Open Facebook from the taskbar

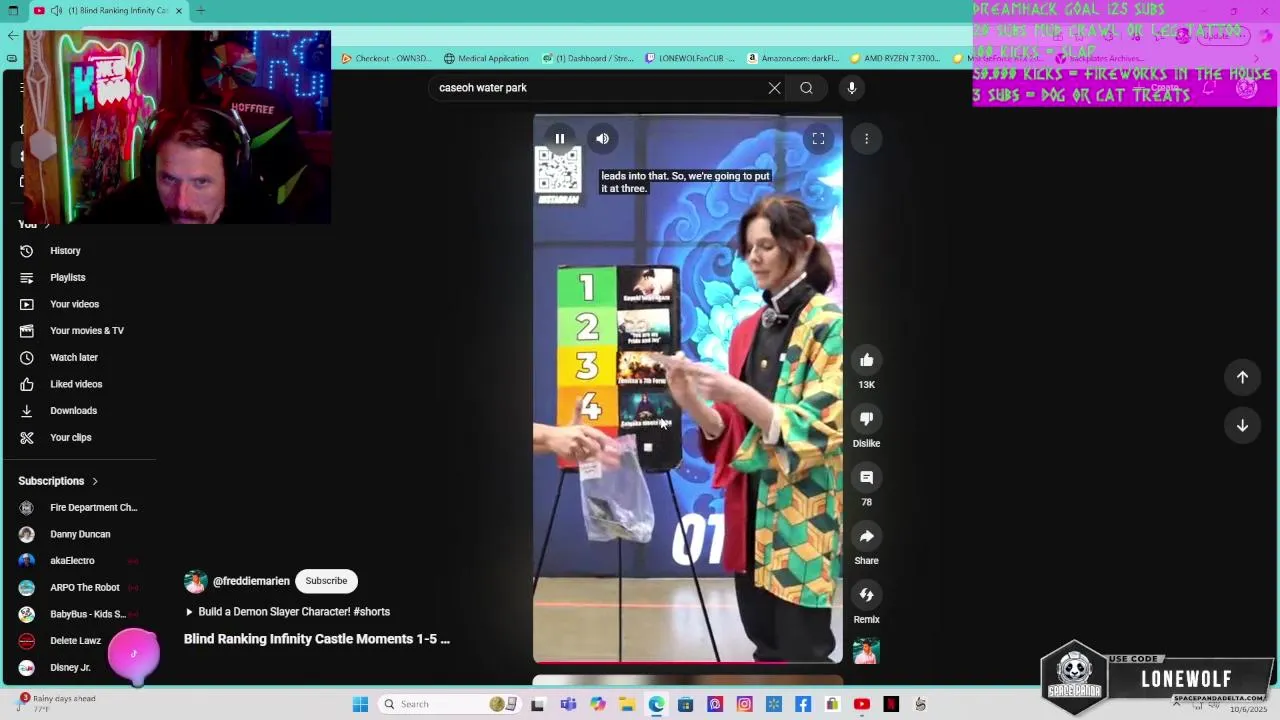click(x=803, y=704)
